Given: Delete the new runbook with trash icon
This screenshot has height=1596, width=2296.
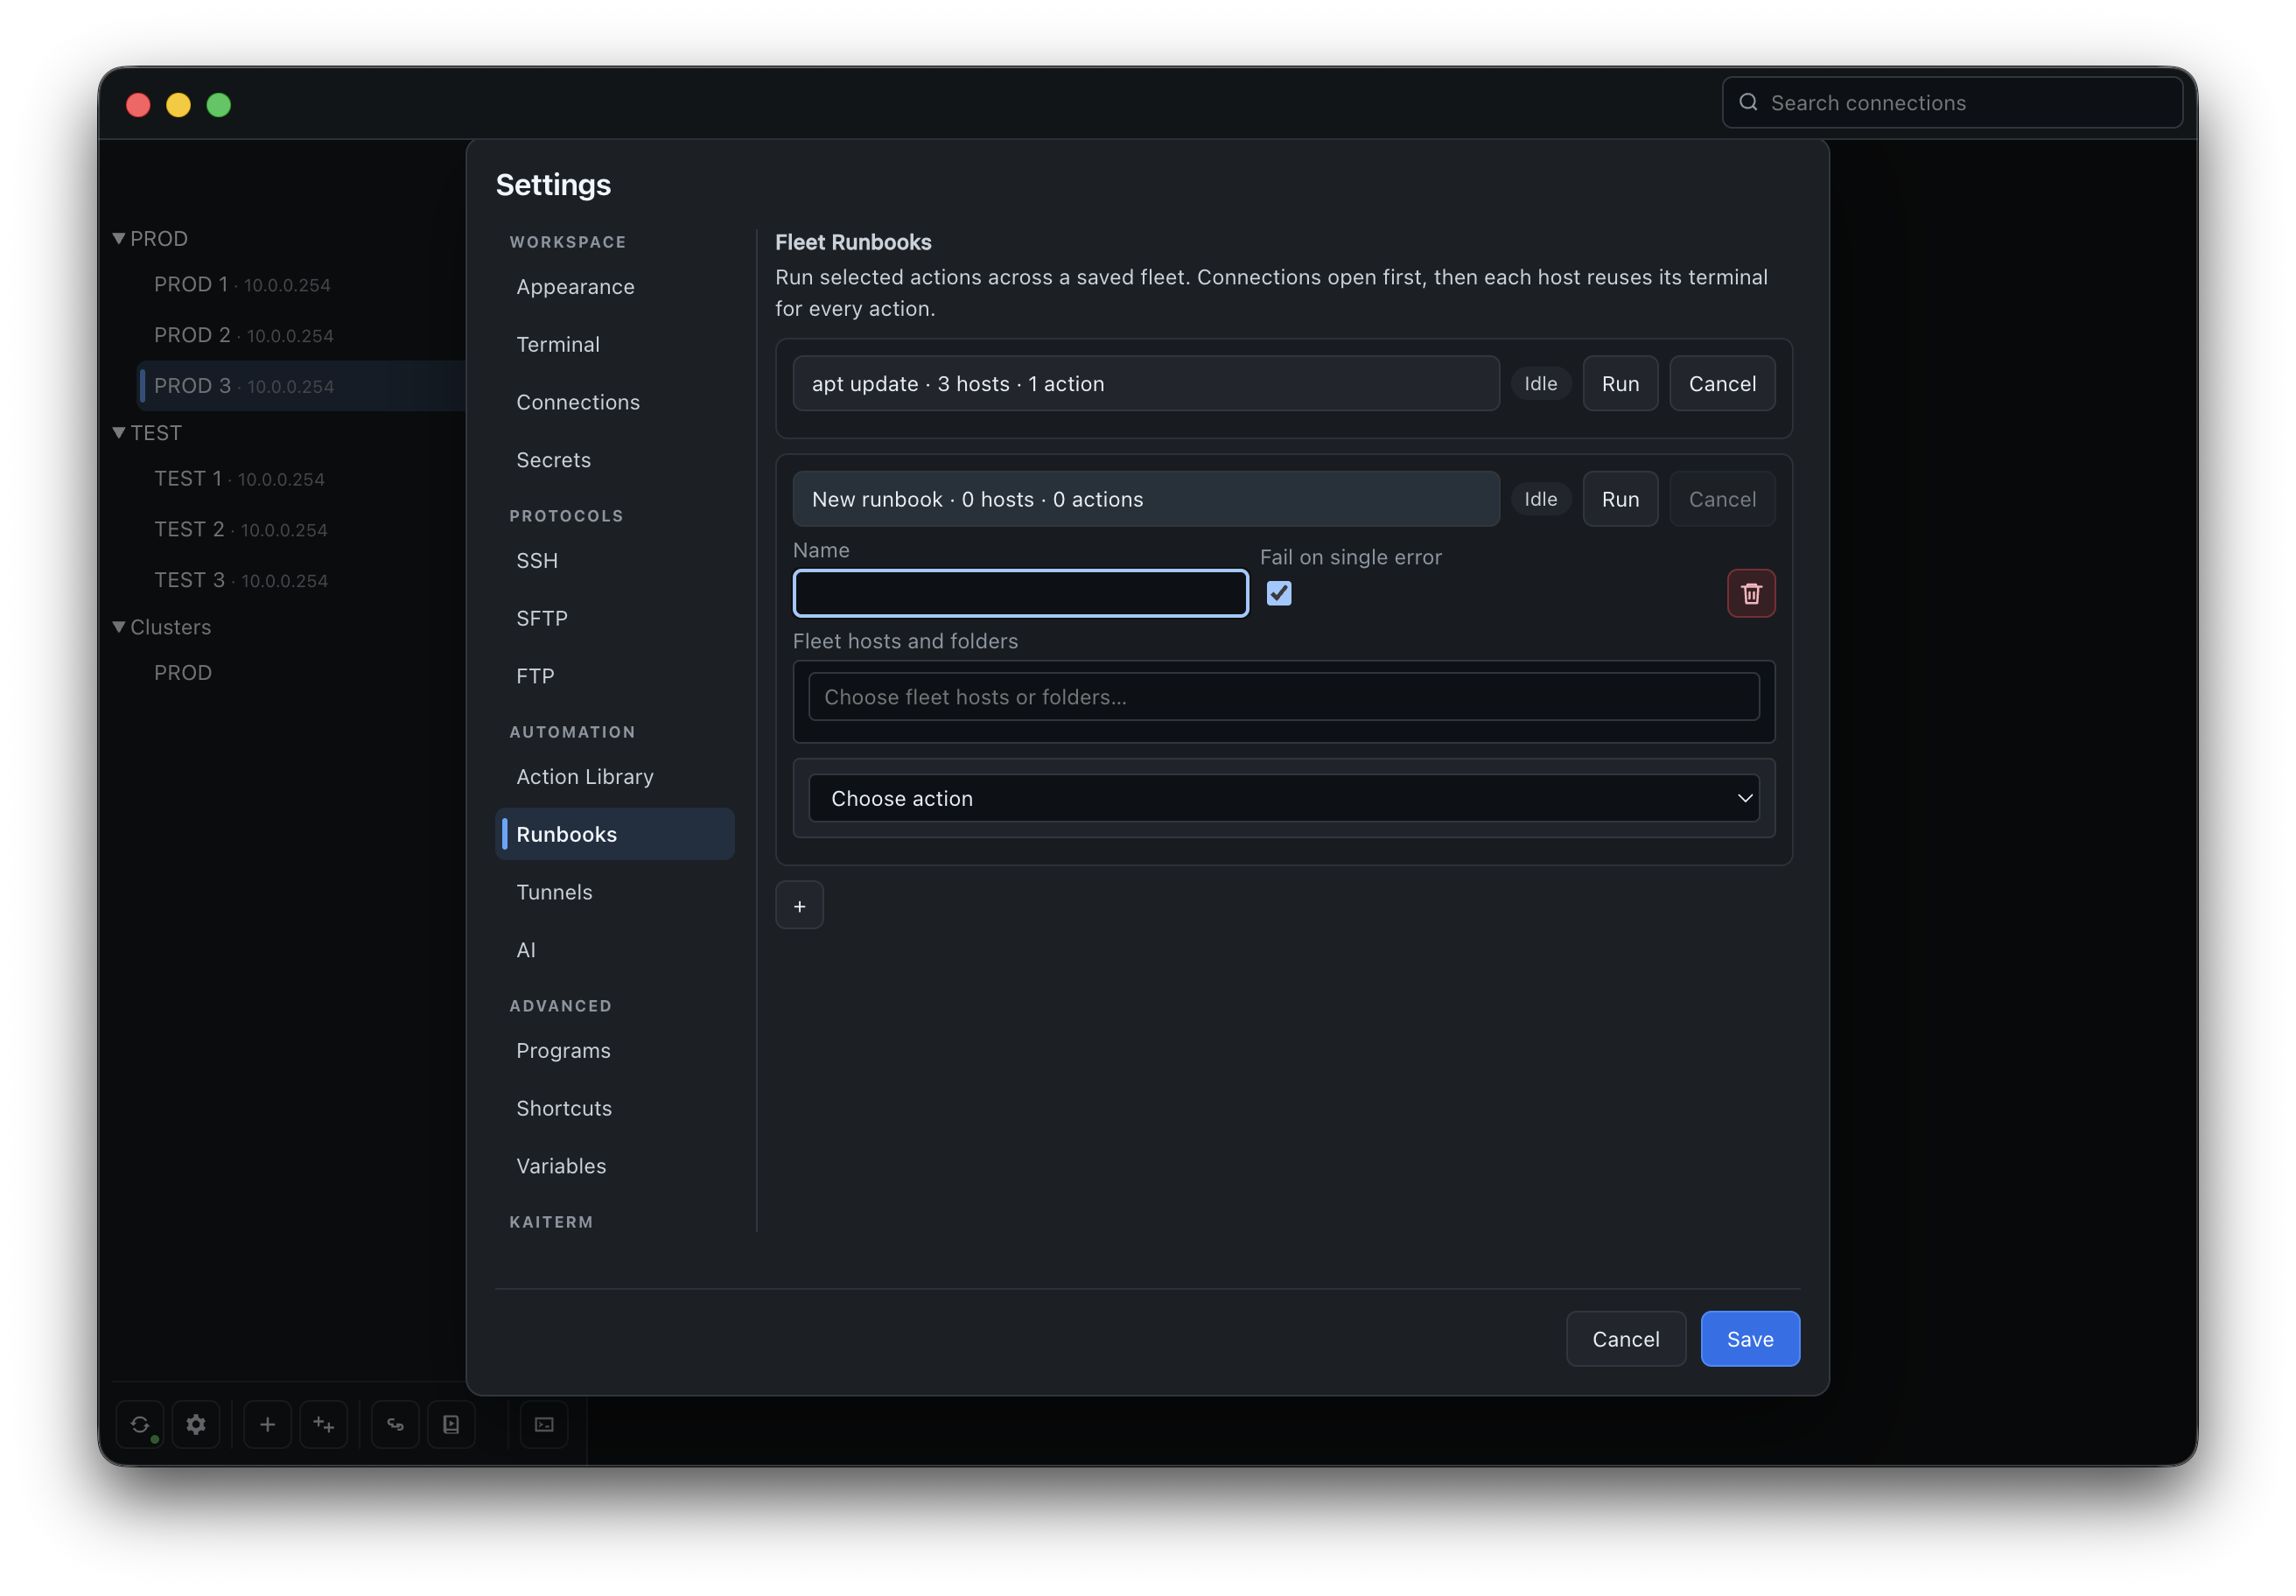Looking at the screenshot, I should (1751, 593).
